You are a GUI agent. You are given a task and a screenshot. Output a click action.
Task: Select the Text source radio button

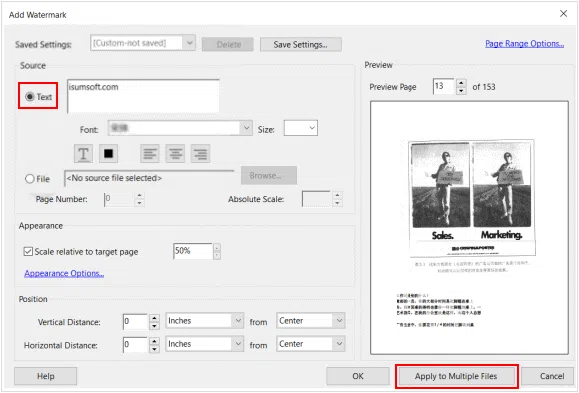point(30,97)
